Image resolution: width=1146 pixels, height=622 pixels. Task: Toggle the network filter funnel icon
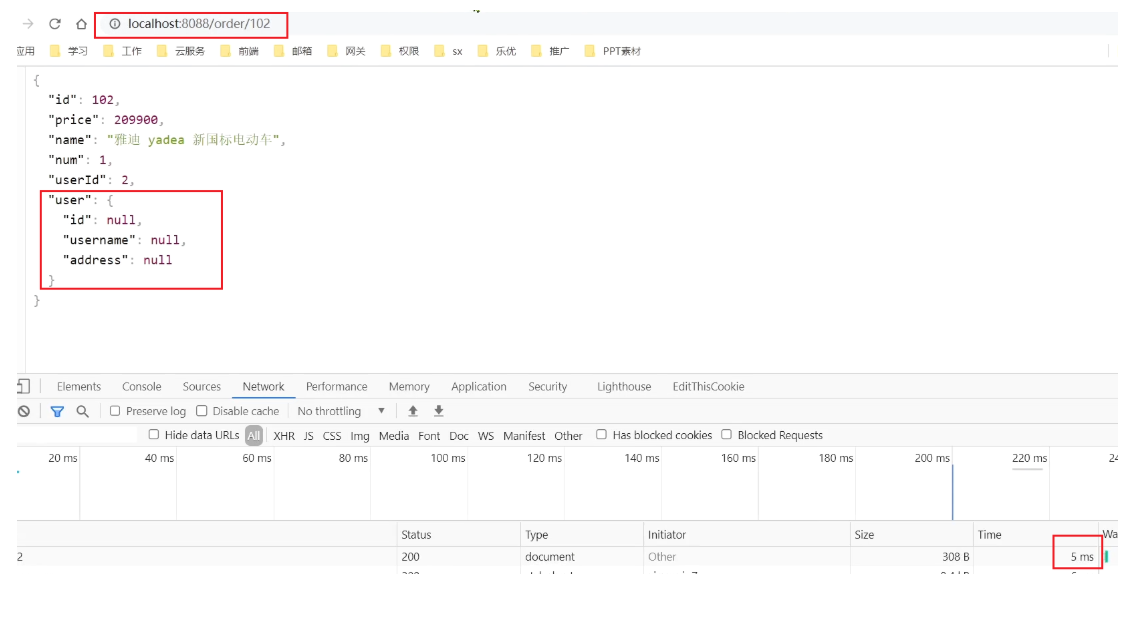click(57, 411)
